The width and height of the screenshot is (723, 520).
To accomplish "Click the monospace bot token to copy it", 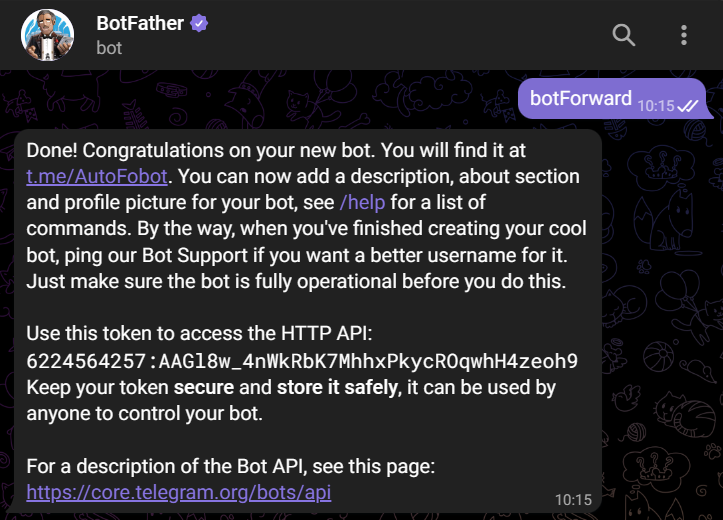I will pyautogui.click(x=301, y=360).
